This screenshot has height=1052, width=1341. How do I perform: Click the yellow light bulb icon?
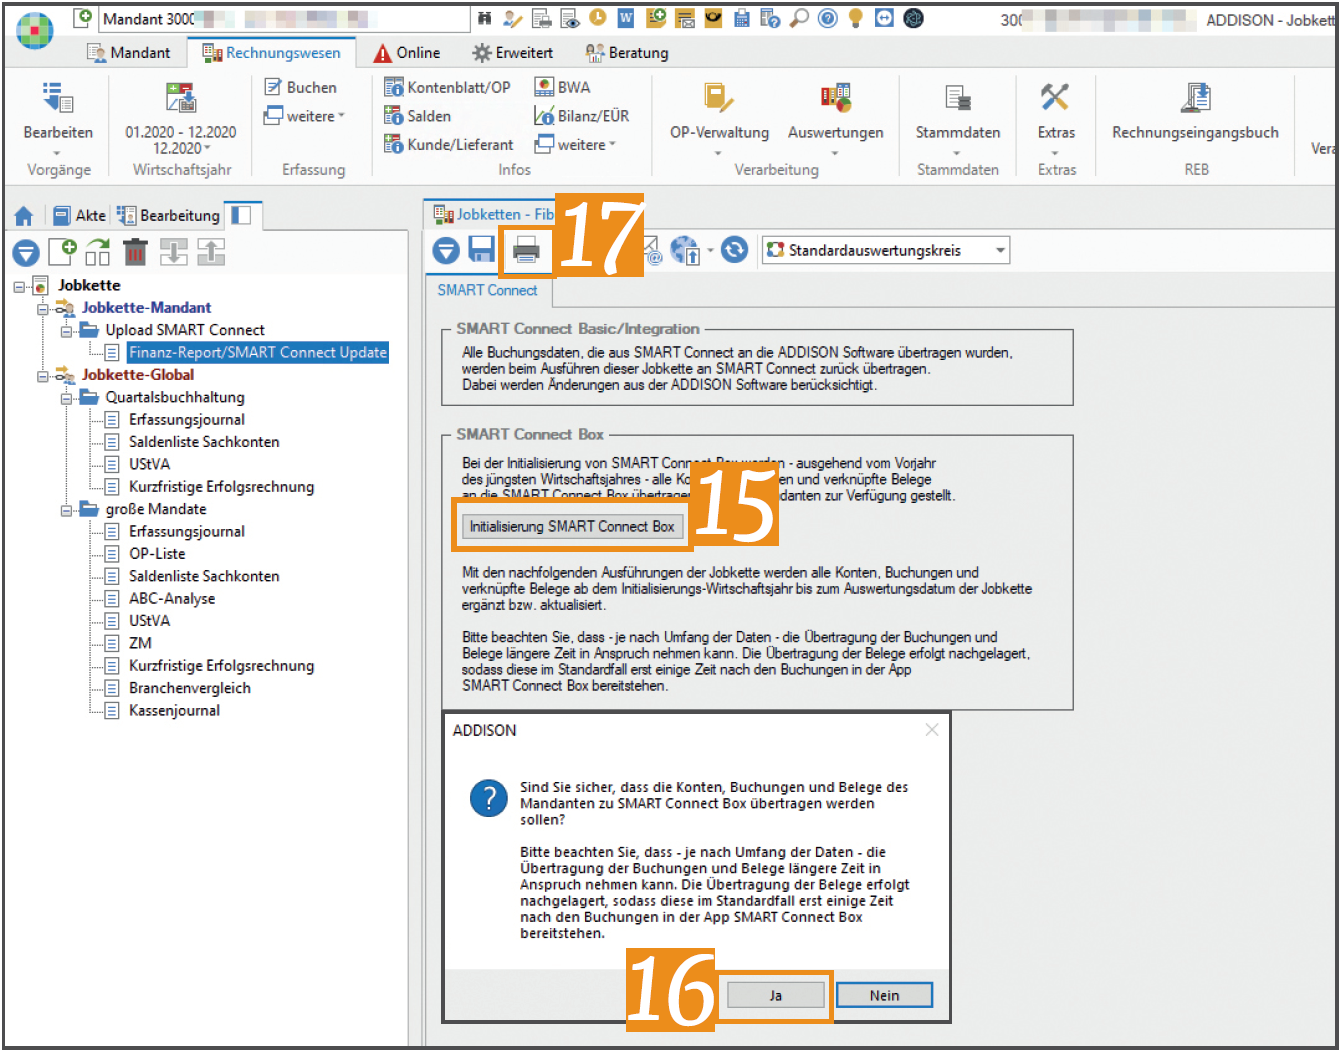856,18
